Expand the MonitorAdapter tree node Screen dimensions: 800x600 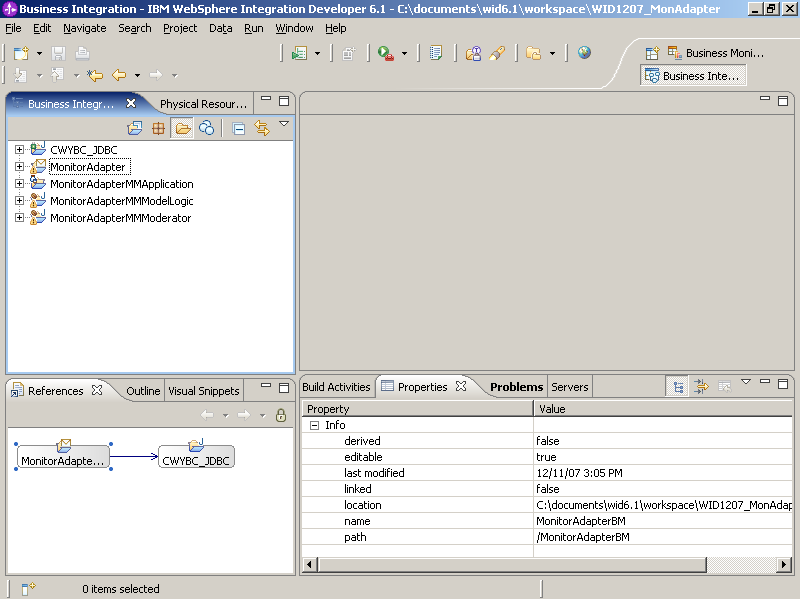pyautogui.click(x=19, y=166)
